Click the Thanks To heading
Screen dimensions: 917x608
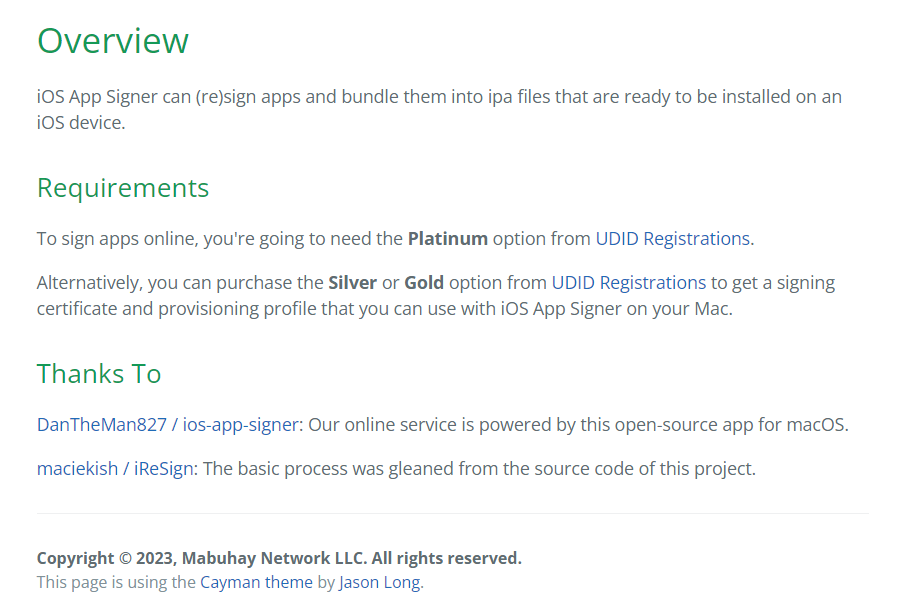coord(99,374)
